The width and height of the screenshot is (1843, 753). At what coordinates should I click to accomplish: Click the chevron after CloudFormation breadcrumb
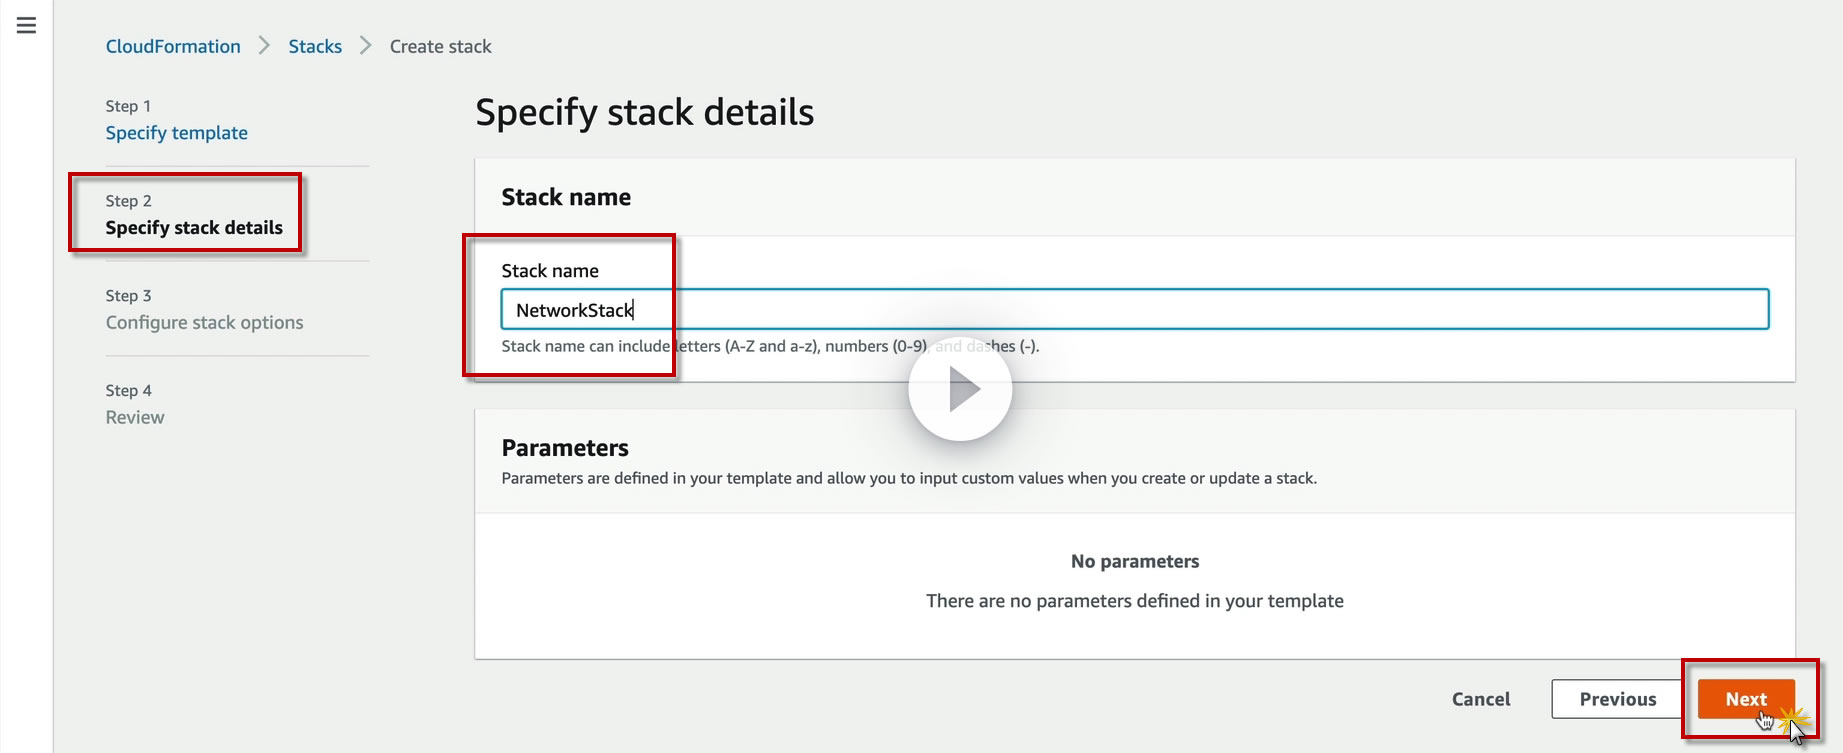click(x=264, y=46)
